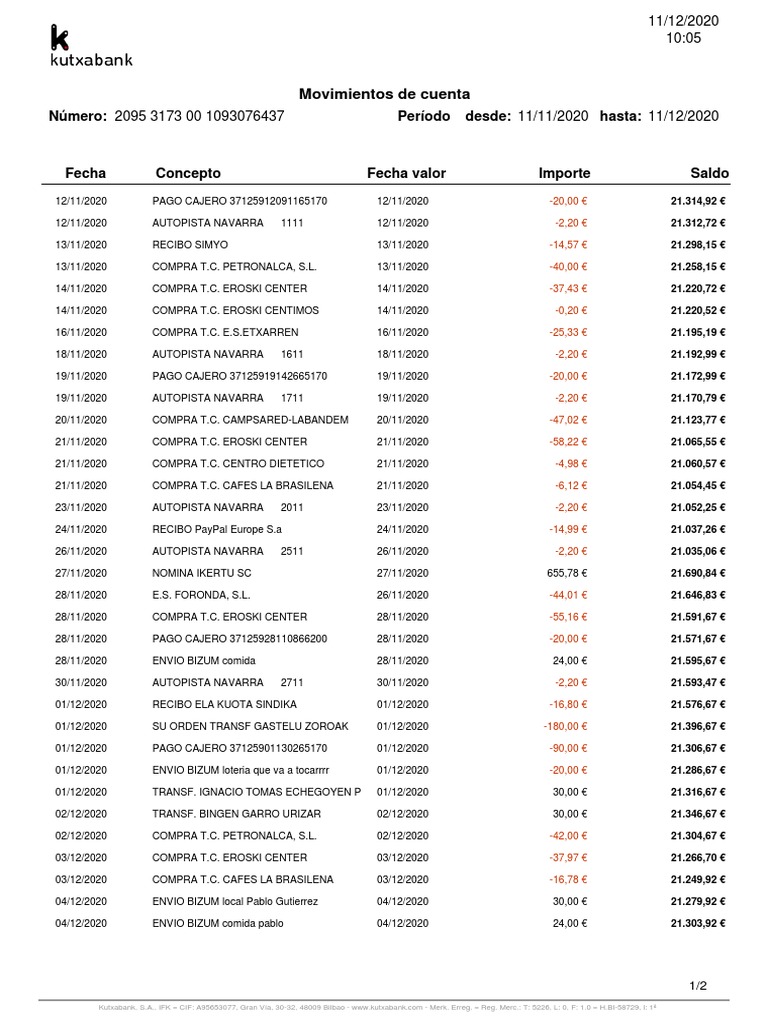Select the Importe column header

564,173
